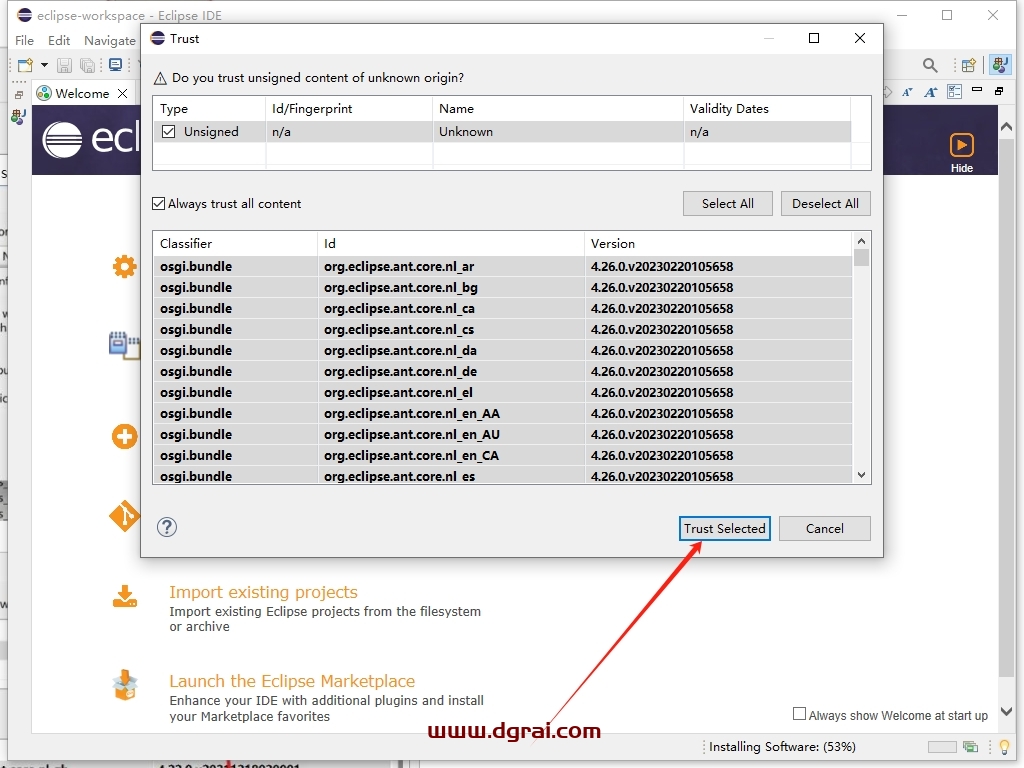Close the Welcome tab

pyautogui.click(x=122, y=93)
